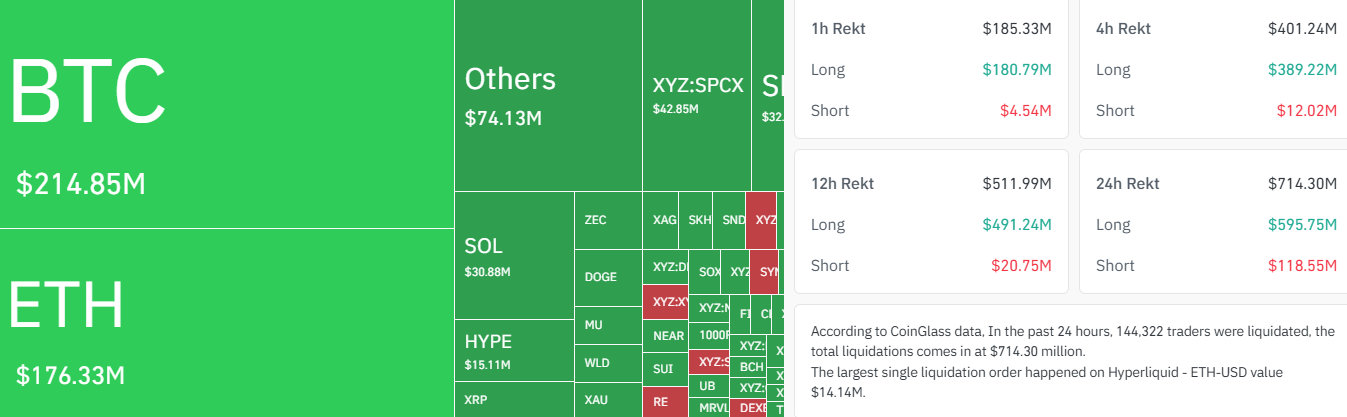Click the XYZ:SPCX heatmap tile

pyautogui.click(x=697, y=95)
